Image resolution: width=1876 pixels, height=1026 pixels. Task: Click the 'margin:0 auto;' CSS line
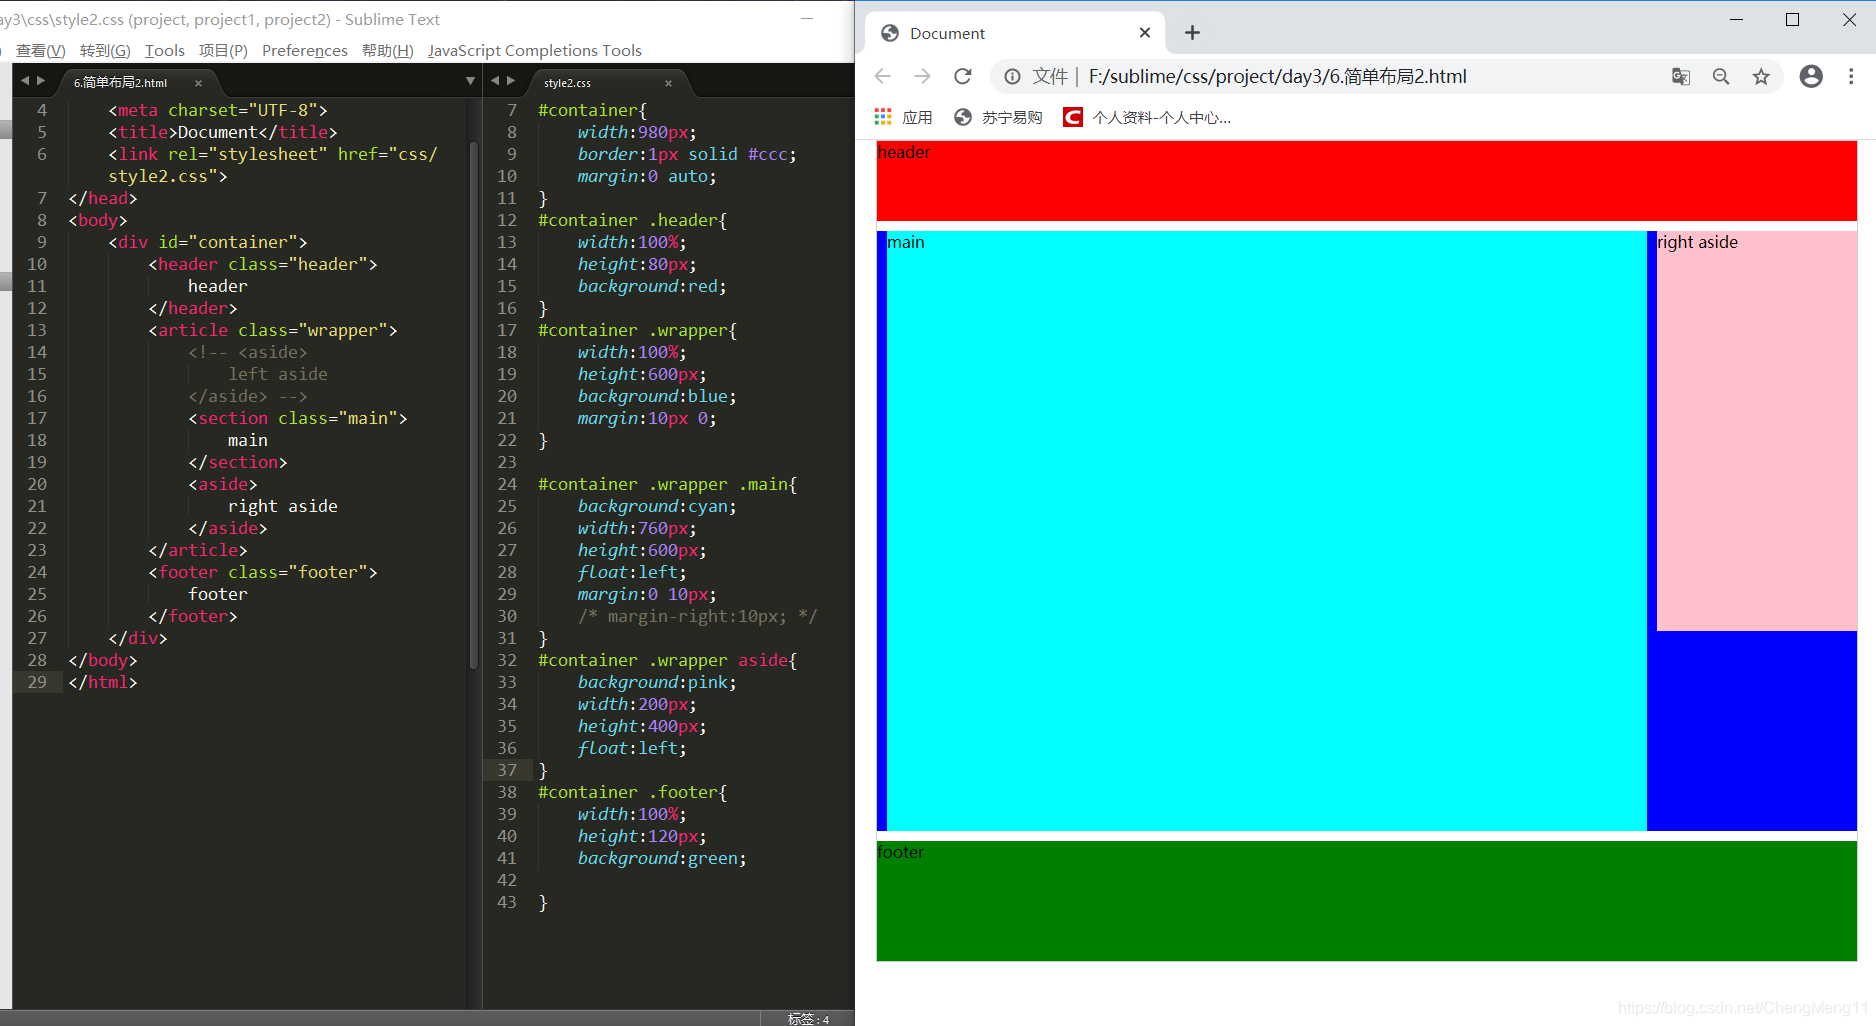coord(647,176)
